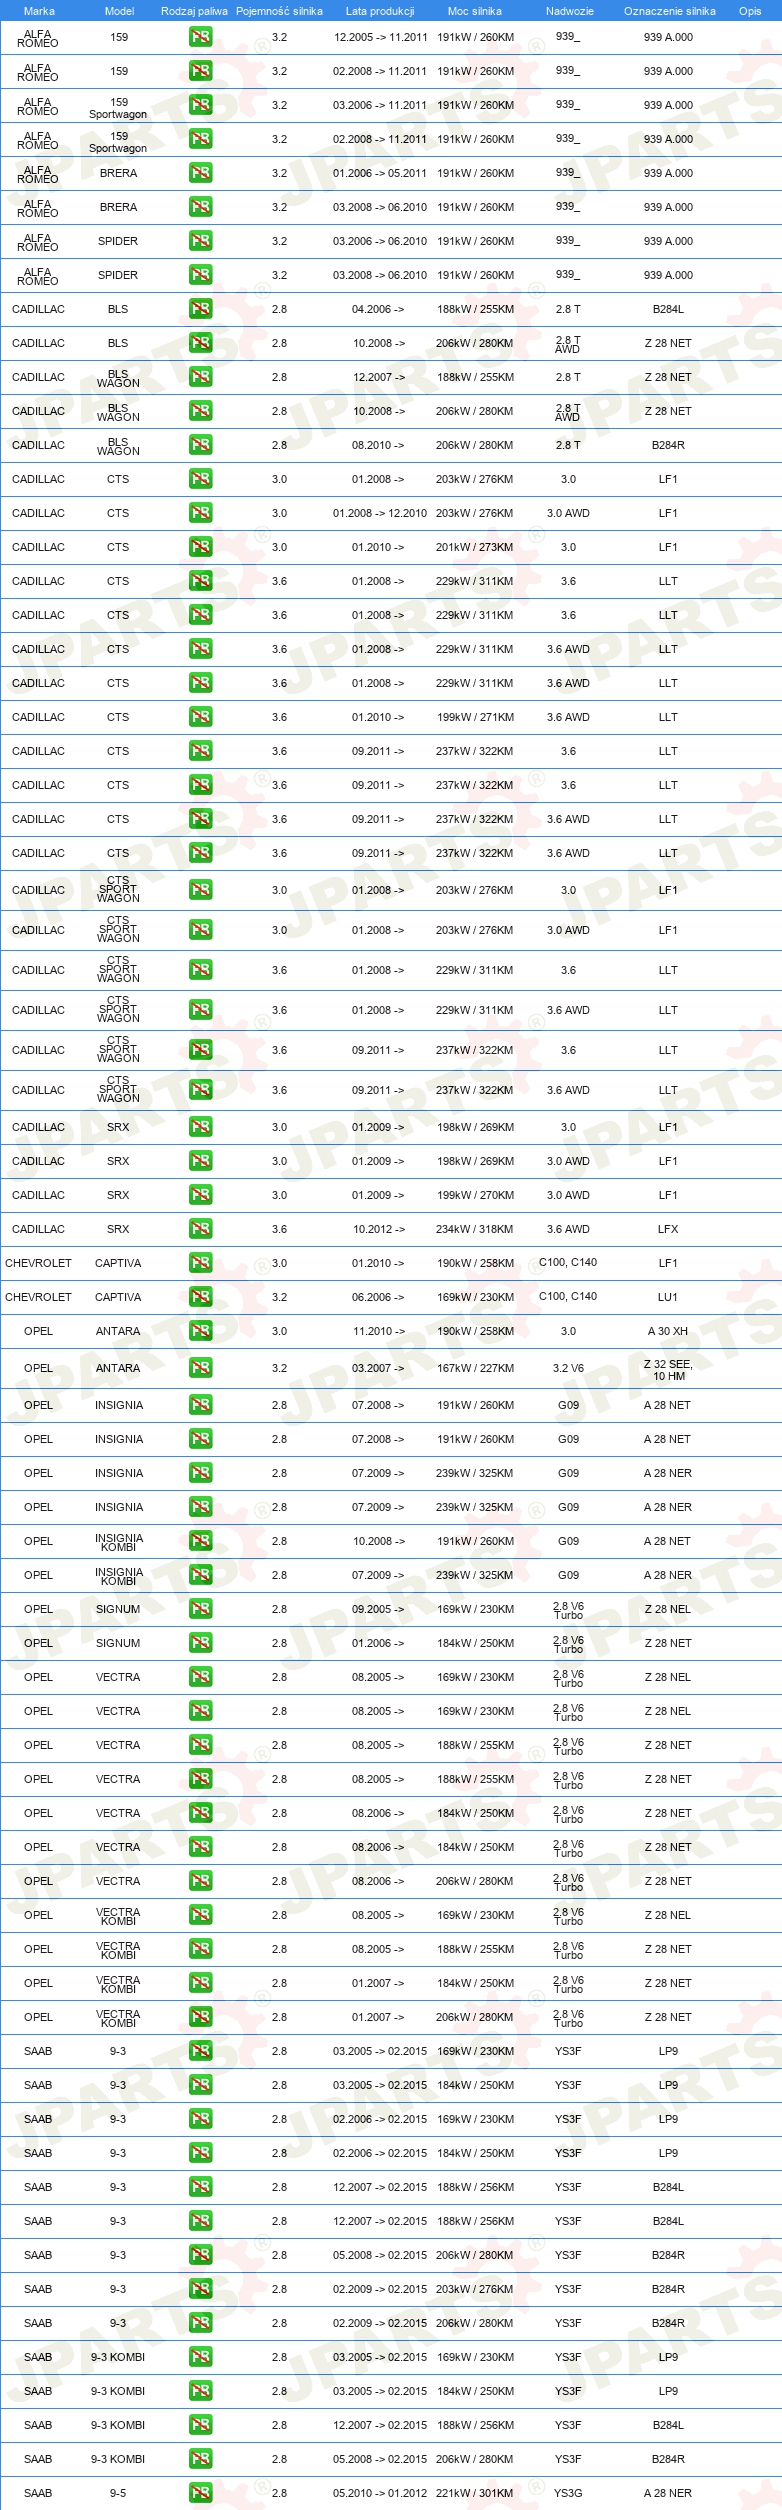Click the Rodzaj paliwa column header
The height and width of the screenshot is (2510, 782).
tap(194, 11)
